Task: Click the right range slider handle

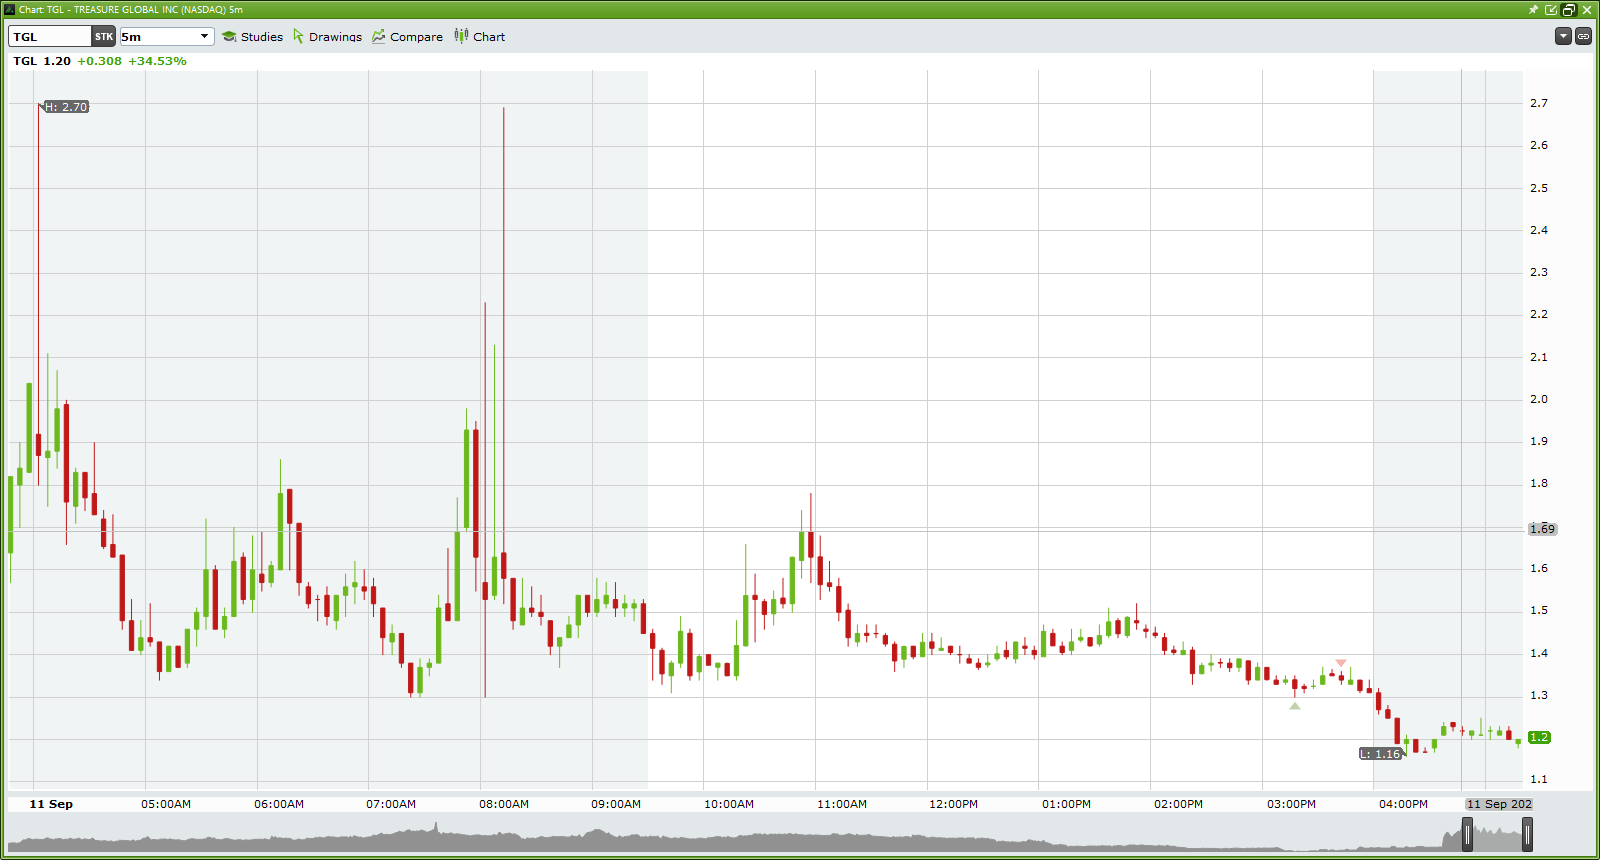Action: click(x=1527, y=834)
